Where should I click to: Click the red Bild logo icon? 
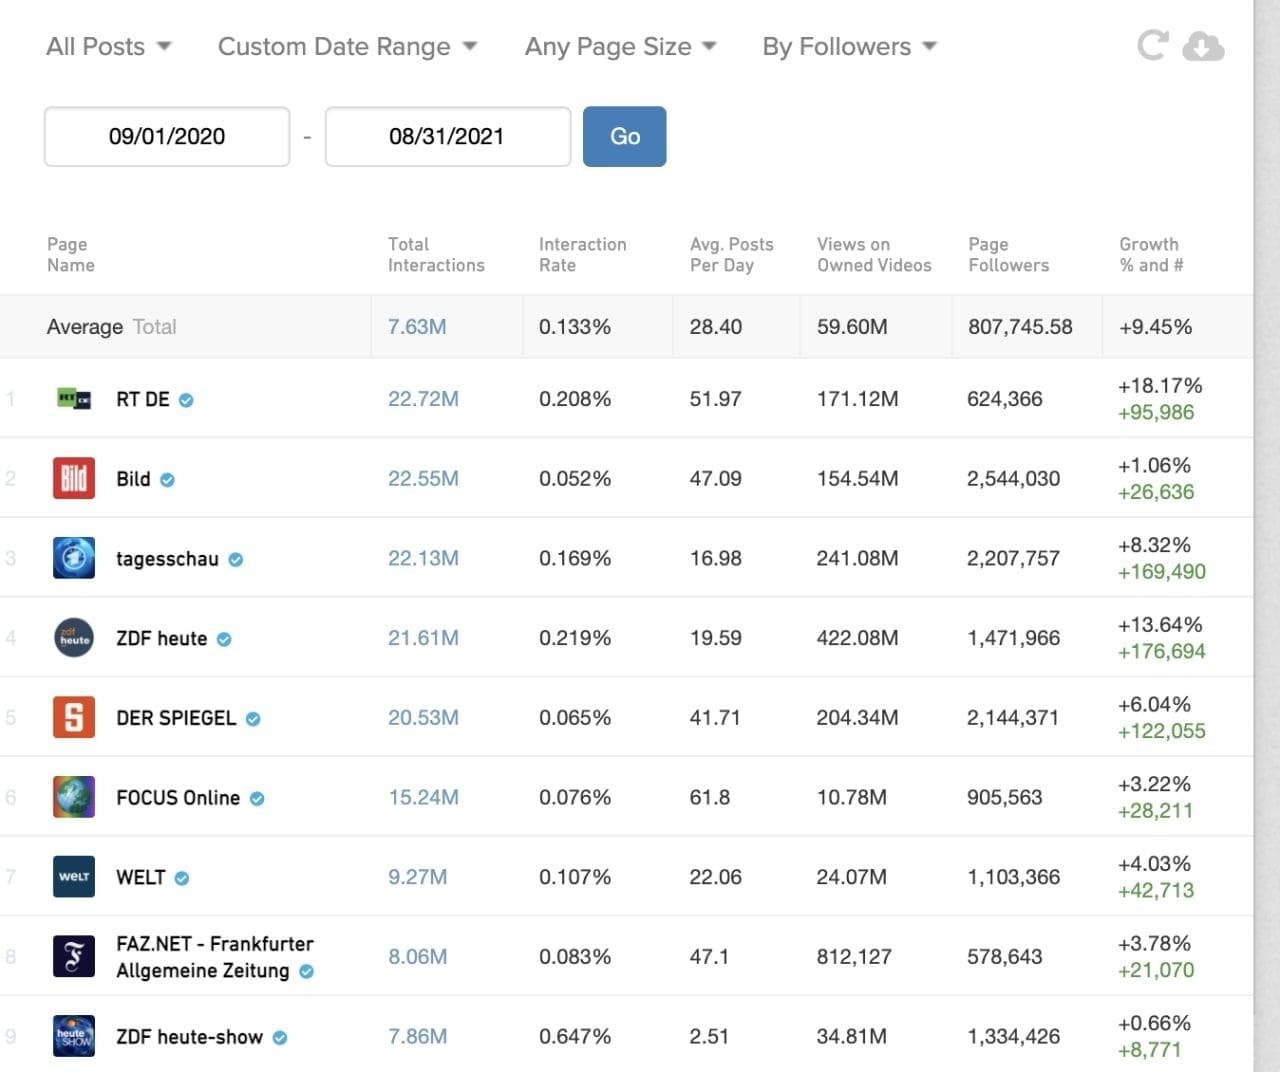74,478
